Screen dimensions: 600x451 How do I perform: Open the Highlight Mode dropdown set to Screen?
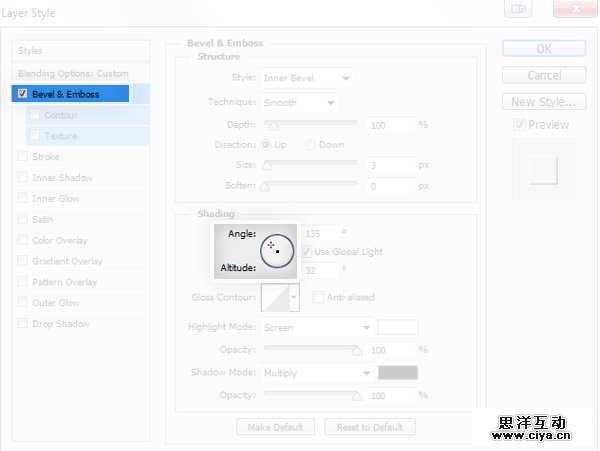click(x=316, y=327)
